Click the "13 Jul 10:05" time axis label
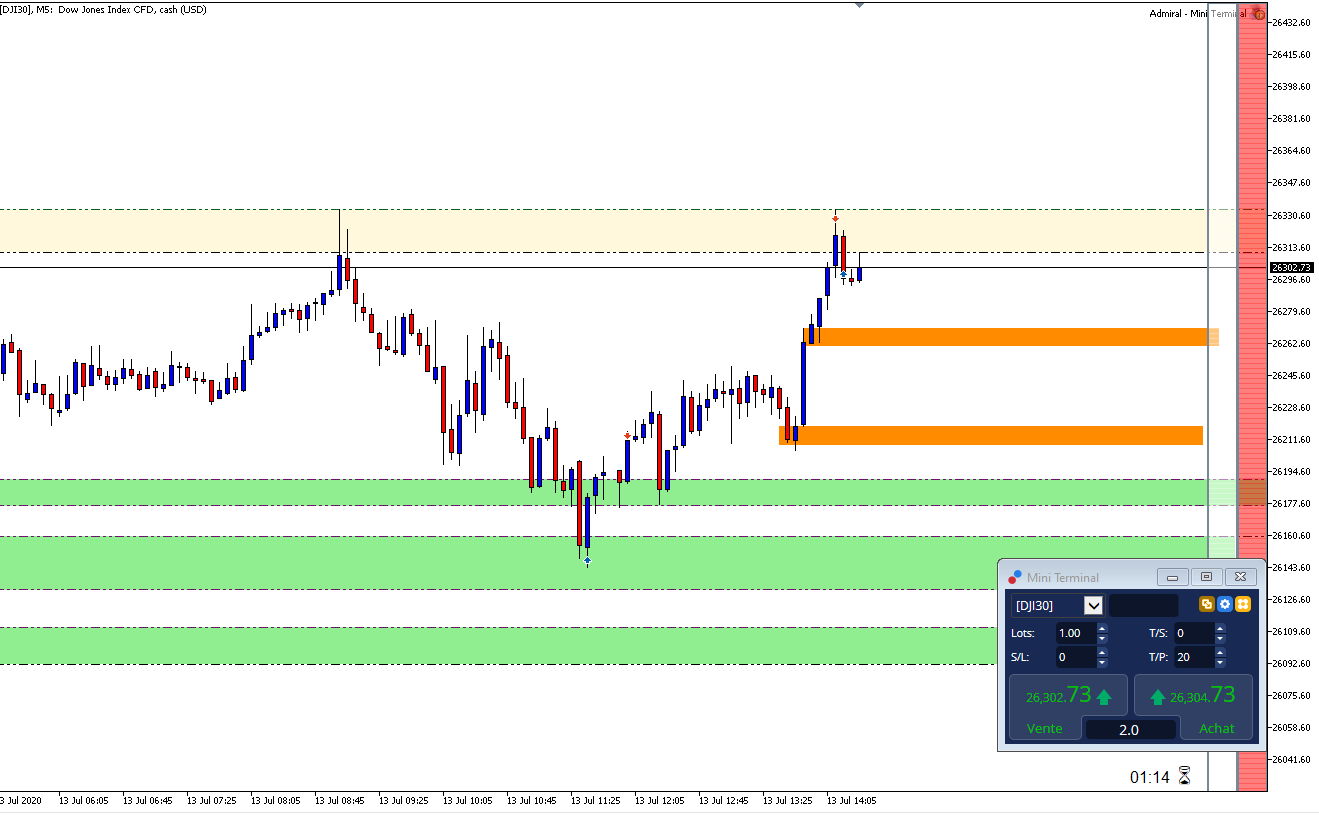 pos(468,800)
